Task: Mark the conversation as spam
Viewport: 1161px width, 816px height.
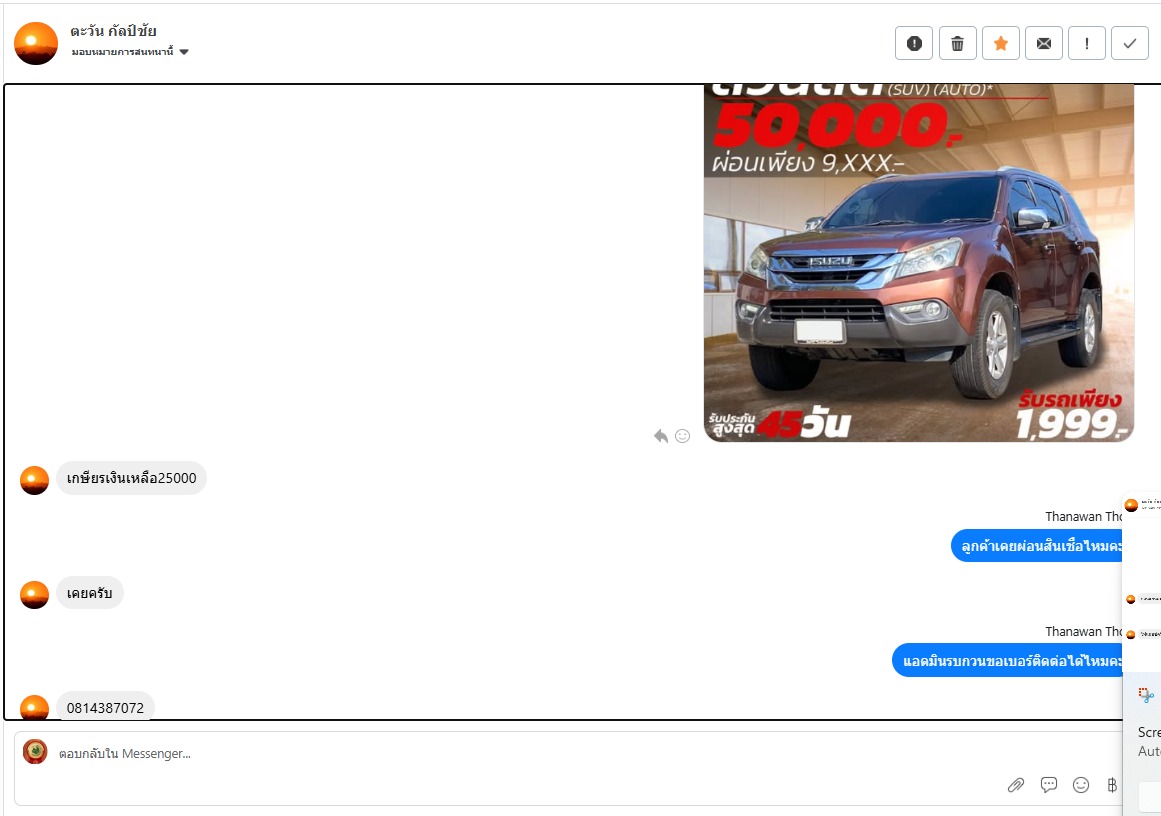Action: [x=914, y=43]
